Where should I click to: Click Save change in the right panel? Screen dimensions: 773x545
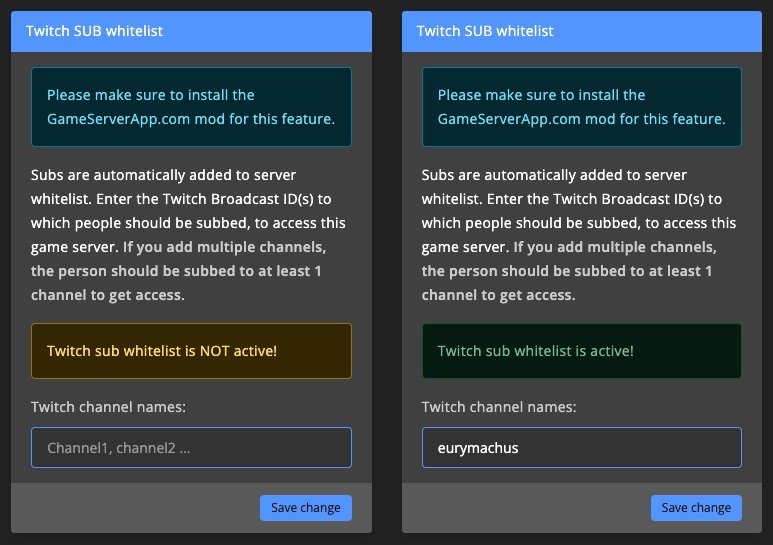click(x=696, y=508)
